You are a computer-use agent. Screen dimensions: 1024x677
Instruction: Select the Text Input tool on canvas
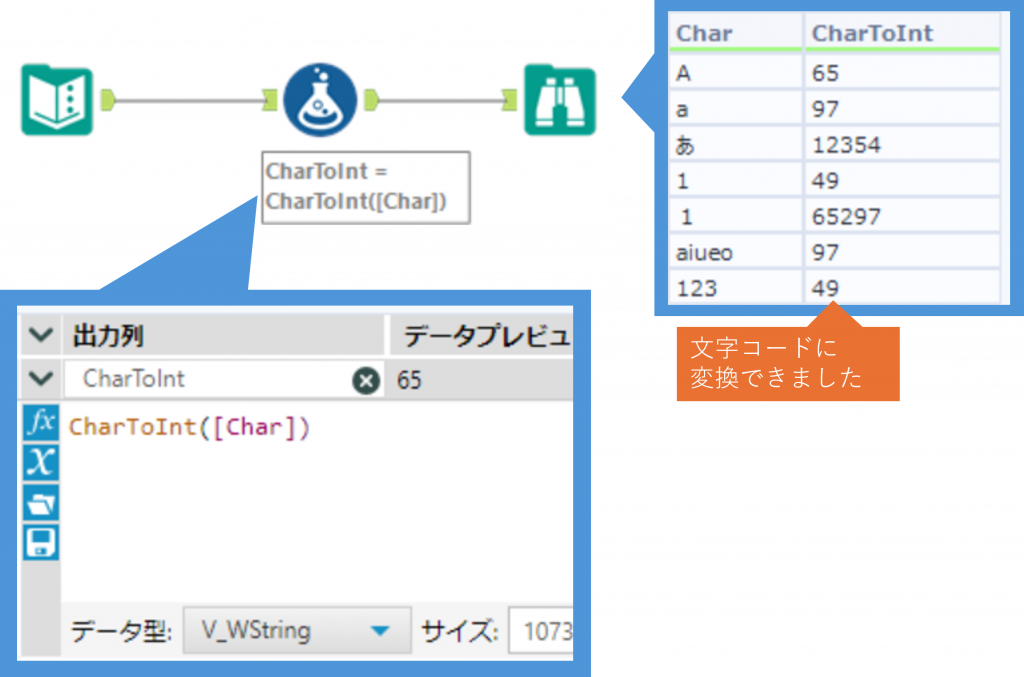click(x=57, y=100)
